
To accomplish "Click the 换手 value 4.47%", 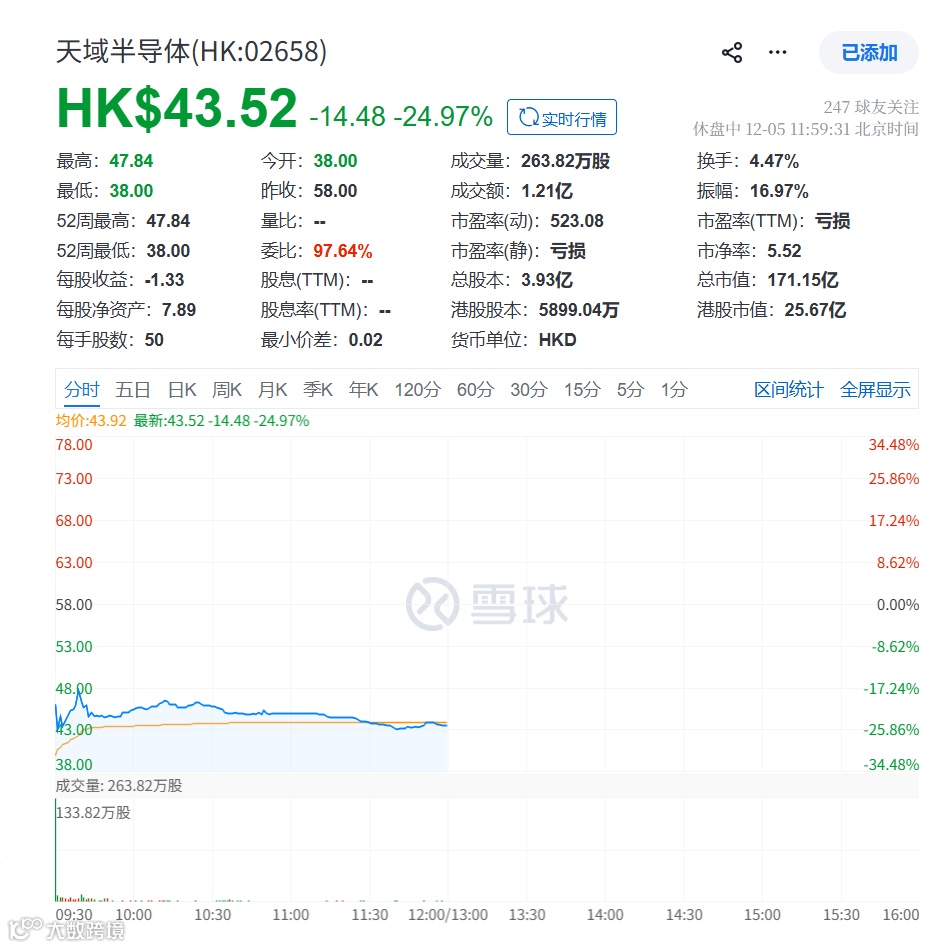I will 774,161.
